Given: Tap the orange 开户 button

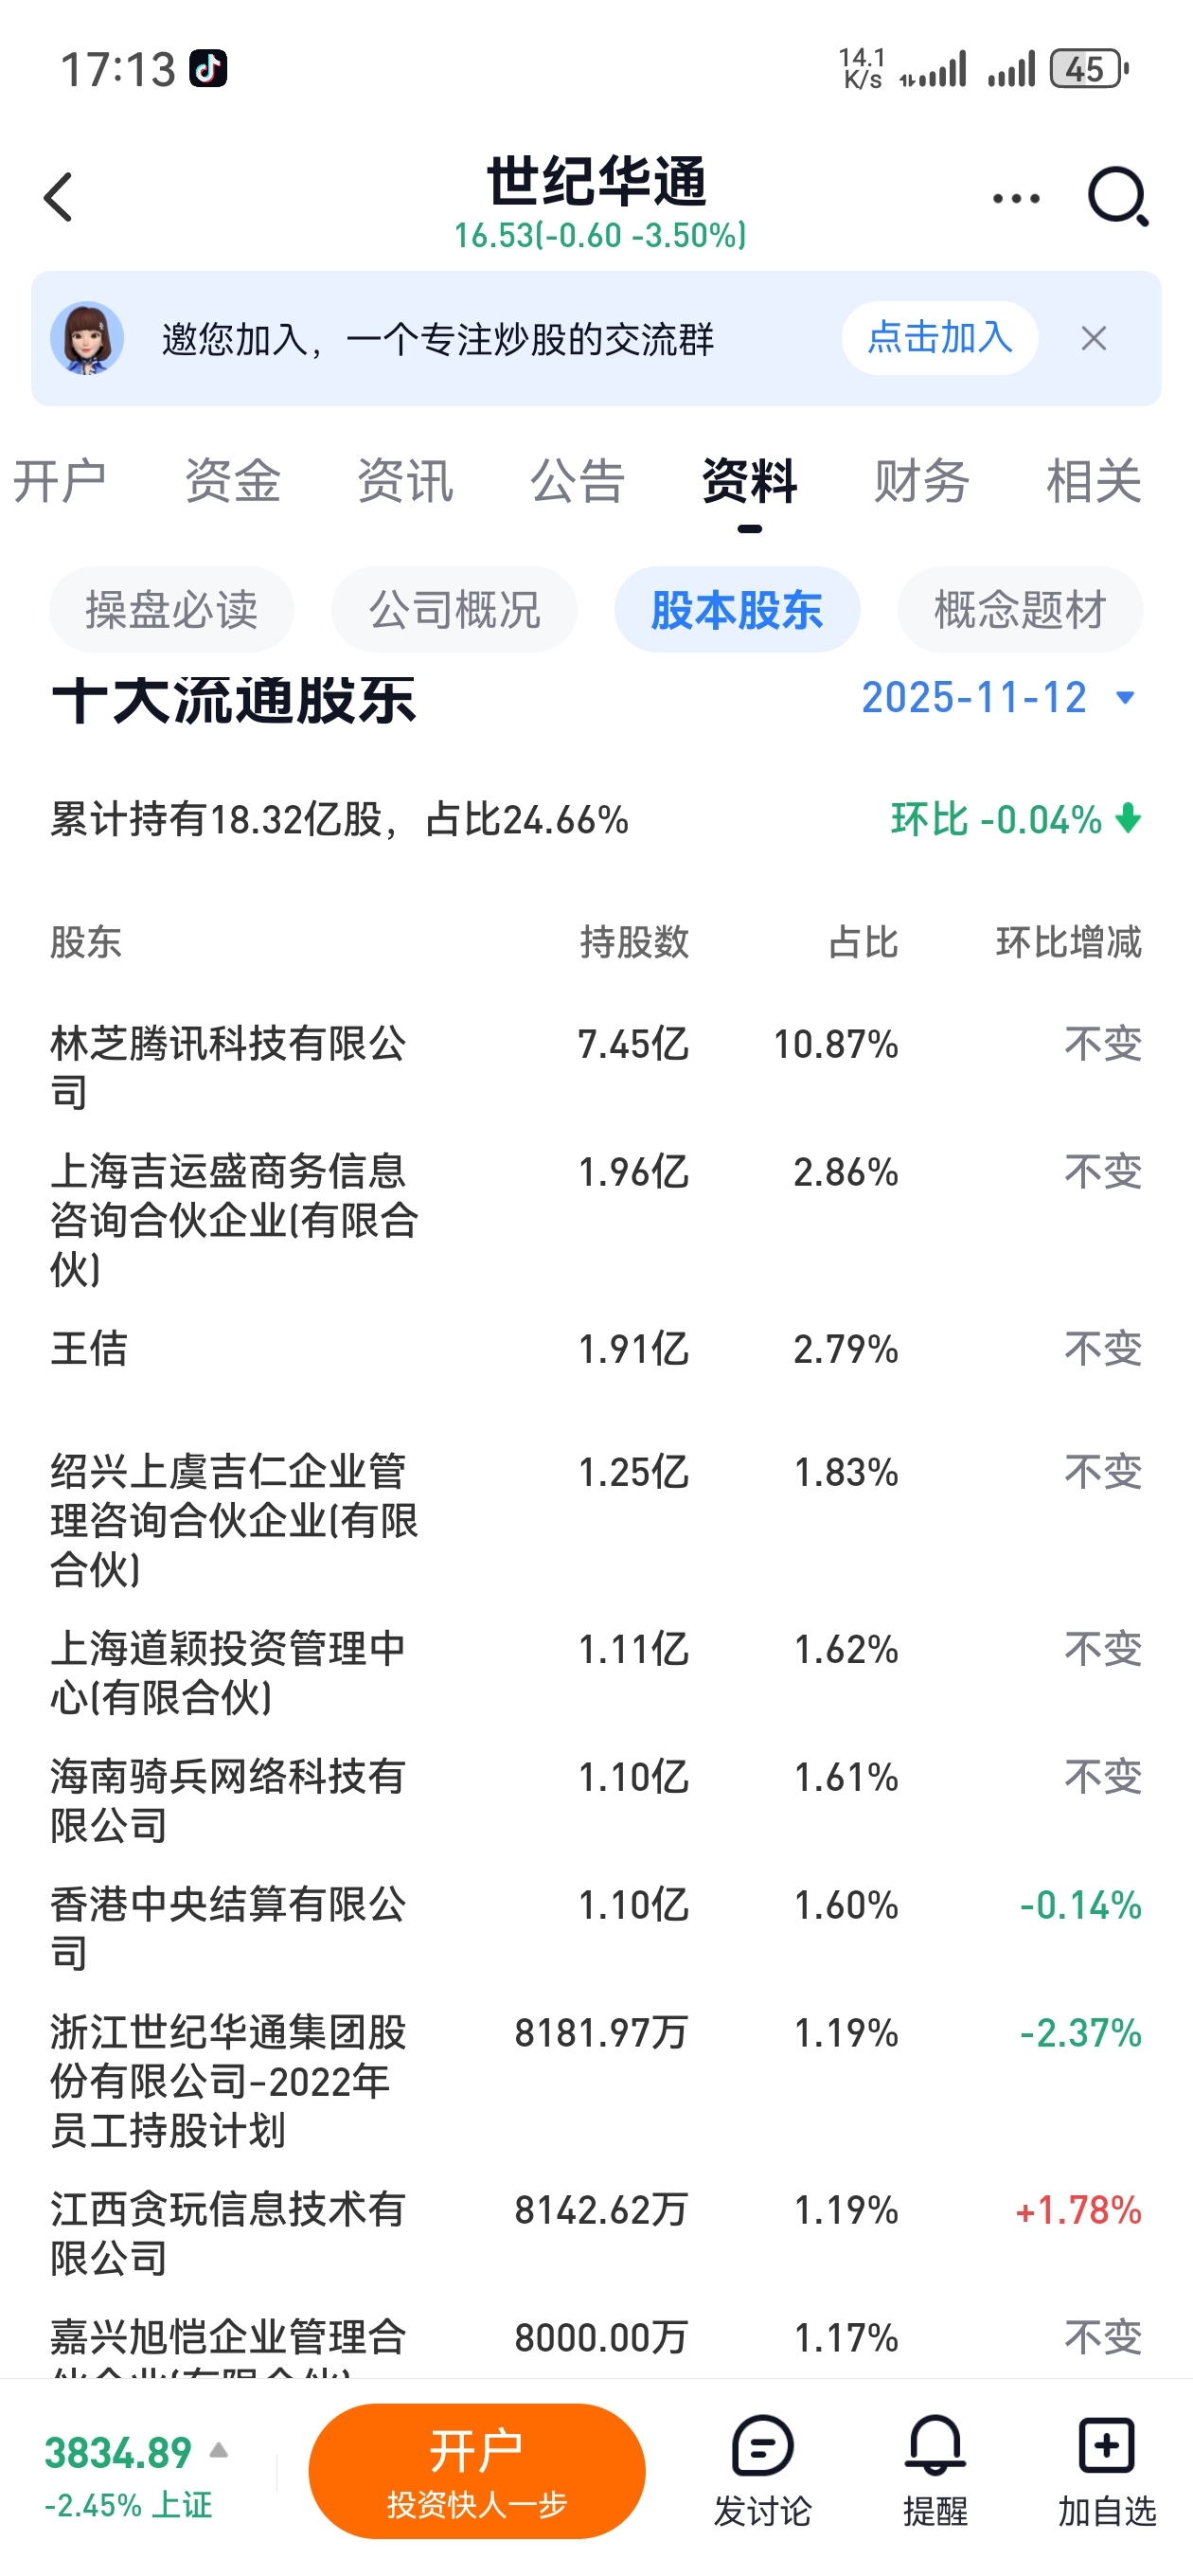Looking at the screenshot, I should [x=477, y=2471].
